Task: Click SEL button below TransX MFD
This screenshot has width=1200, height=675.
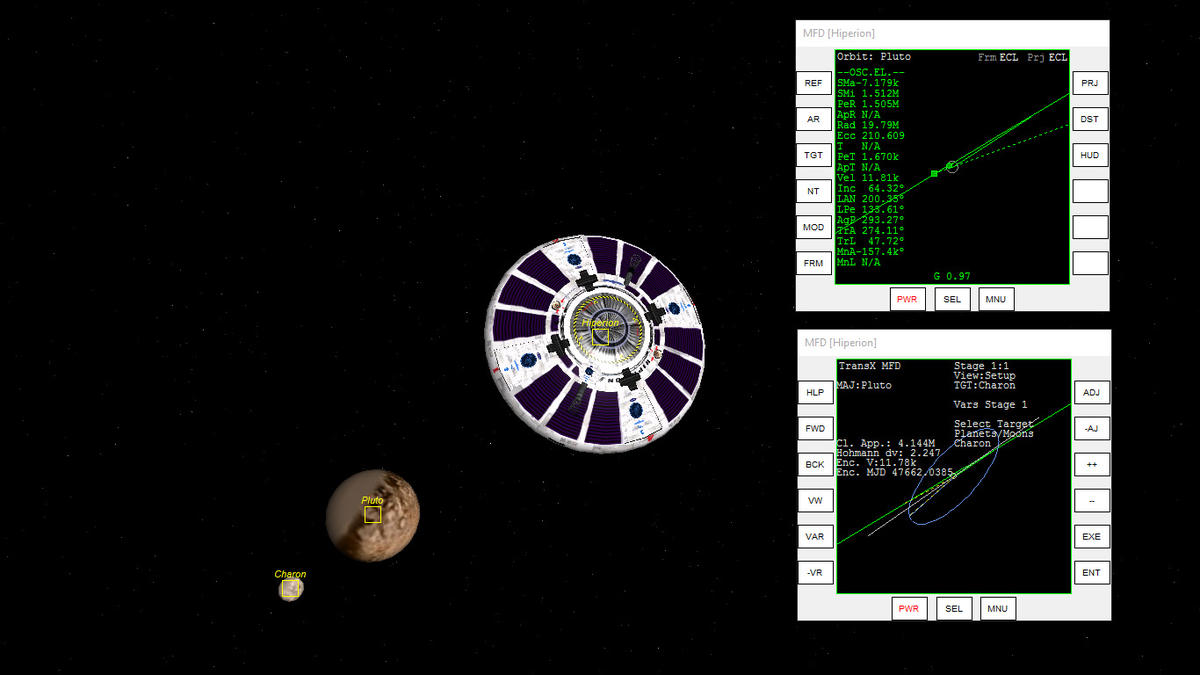Action: pyautogui.click(x=954, y=609)
